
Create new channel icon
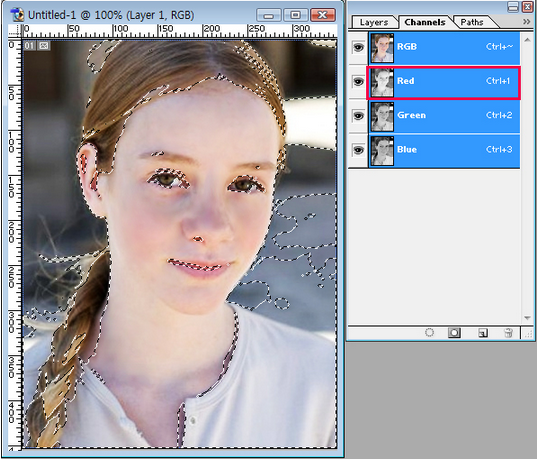click(x=483, y=333)
